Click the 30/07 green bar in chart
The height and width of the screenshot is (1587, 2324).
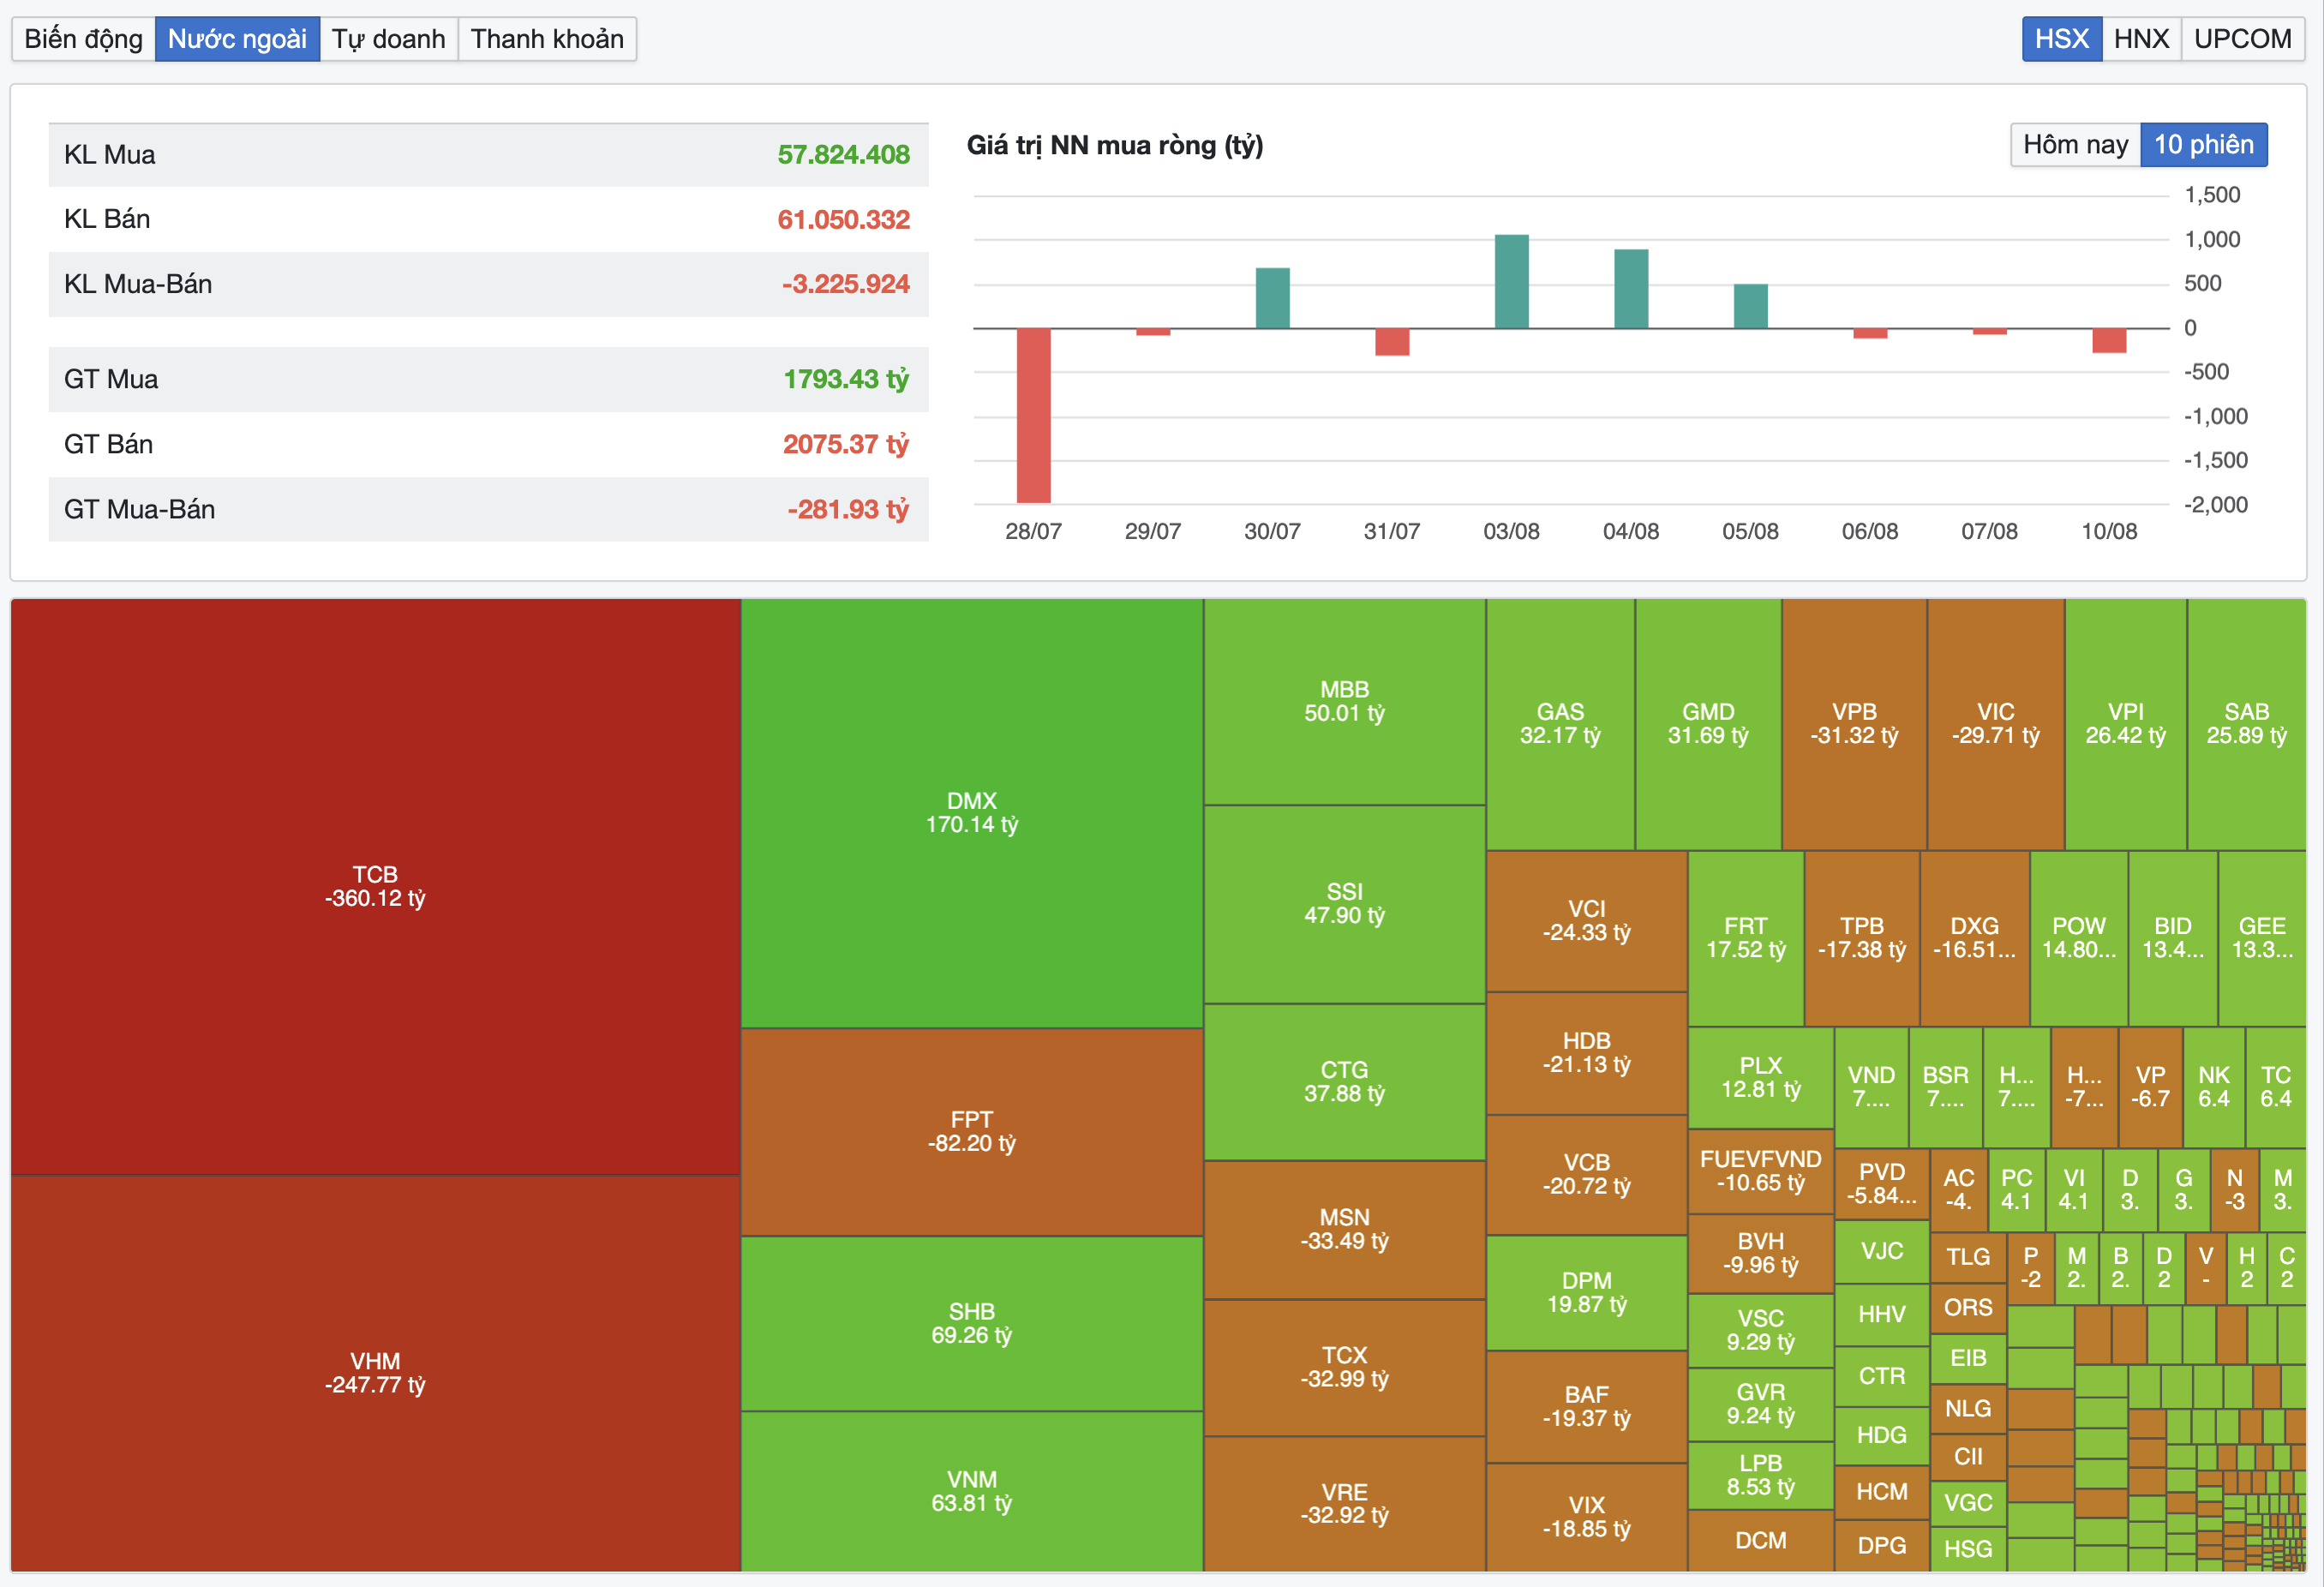[x=1272, y=298]
